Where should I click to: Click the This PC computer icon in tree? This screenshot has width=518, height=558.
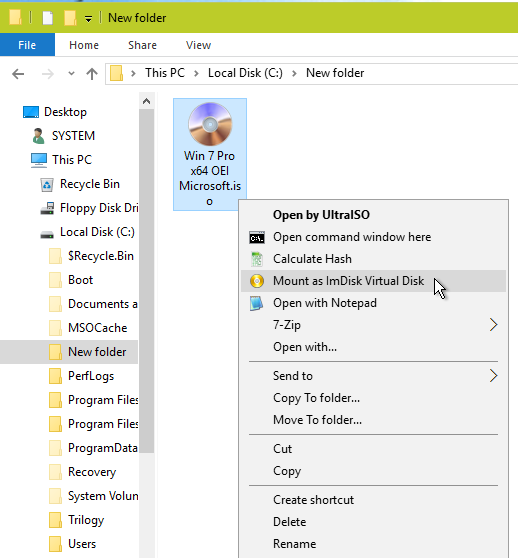39,160
